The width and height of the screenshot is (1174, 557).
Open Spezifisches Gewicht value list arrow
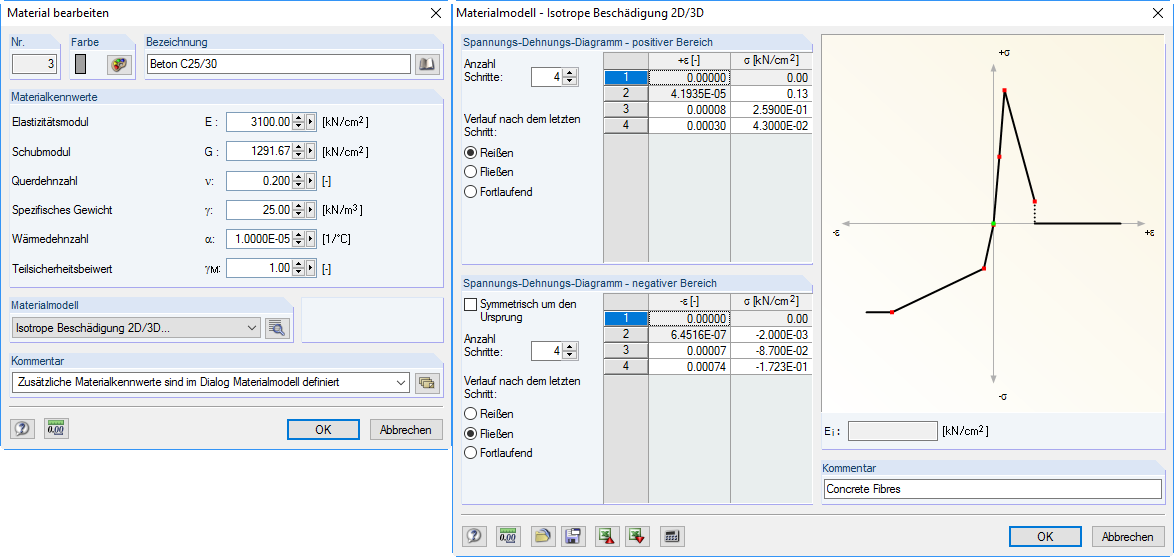point(311,210)
